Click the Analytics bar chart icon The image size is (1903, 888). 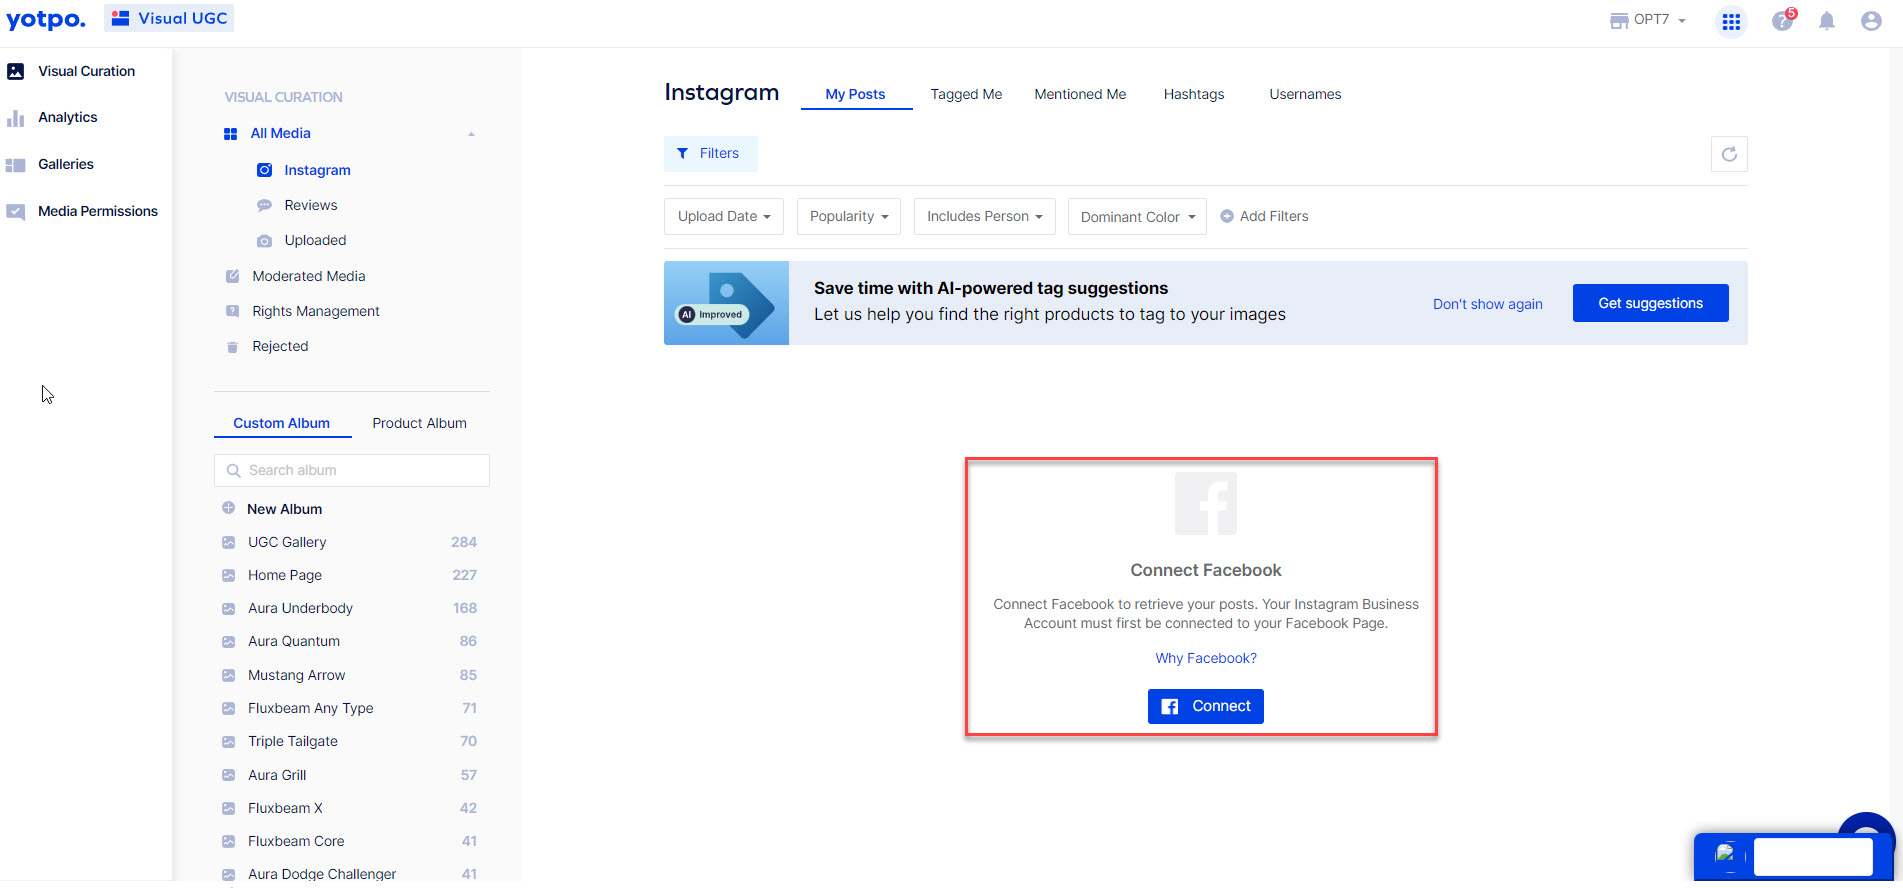point(16,118)
